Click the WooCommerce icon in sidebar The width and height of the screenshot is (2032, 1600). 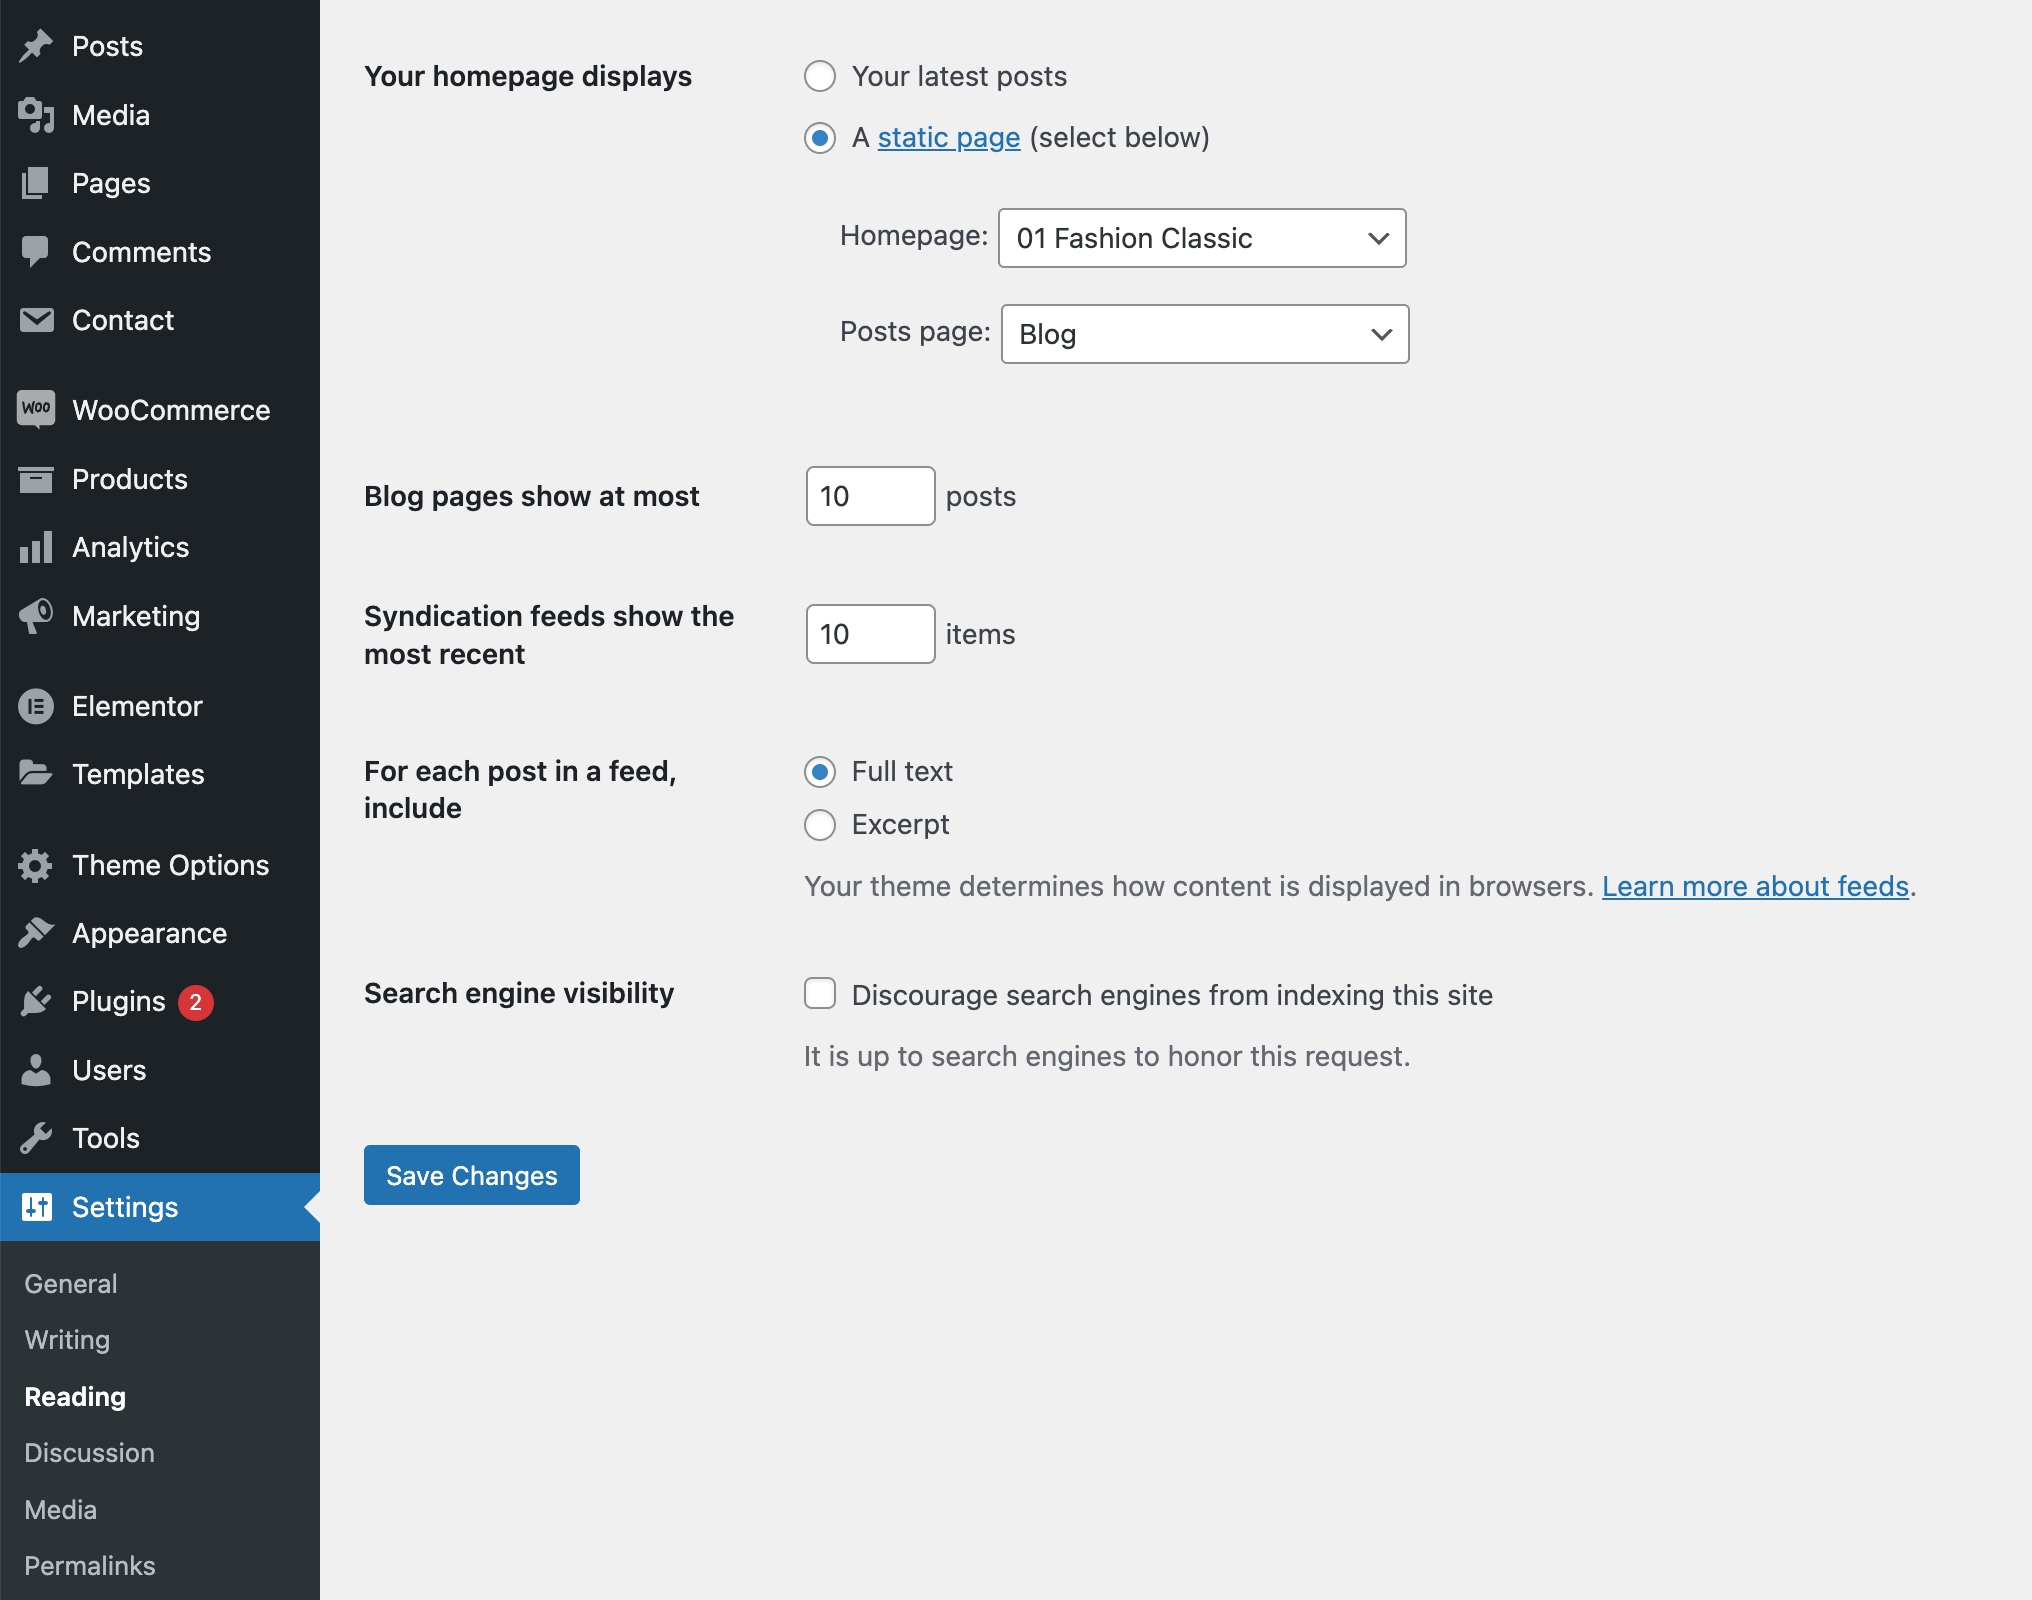[36, 409]
